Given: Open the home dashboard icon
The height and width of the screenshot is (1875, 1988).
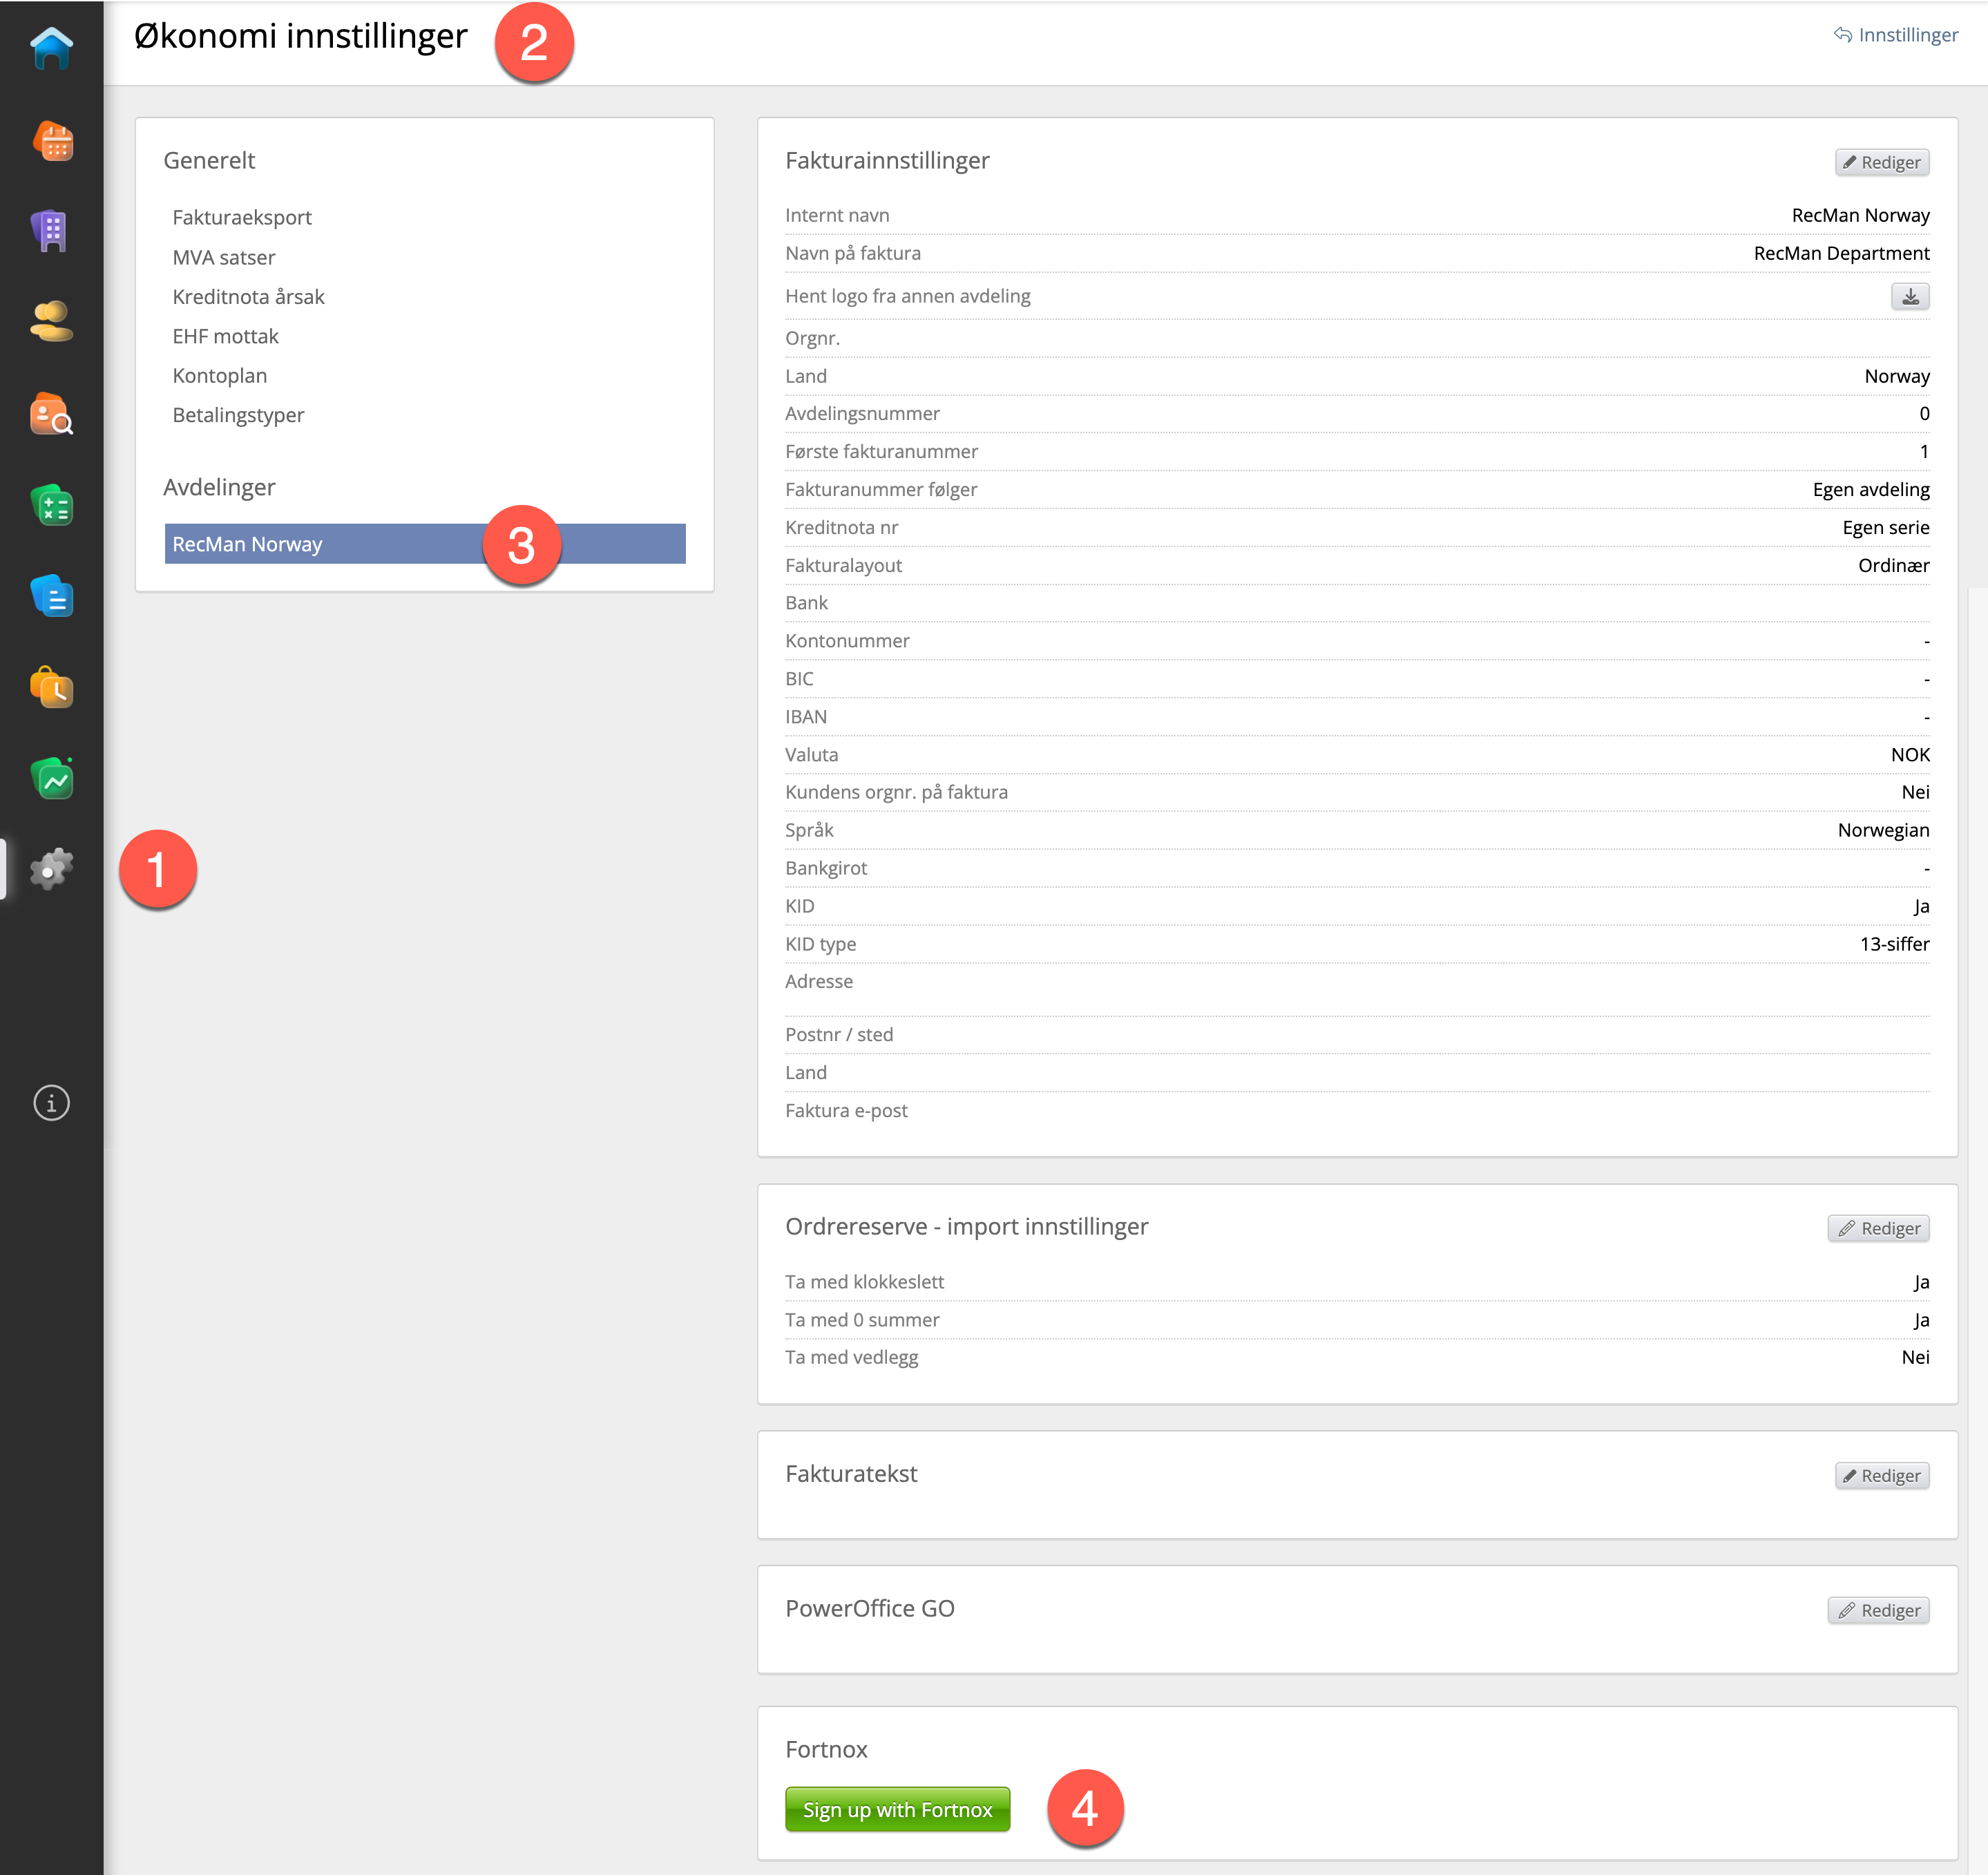Looking at the screenshot, I should pos(51,49).
